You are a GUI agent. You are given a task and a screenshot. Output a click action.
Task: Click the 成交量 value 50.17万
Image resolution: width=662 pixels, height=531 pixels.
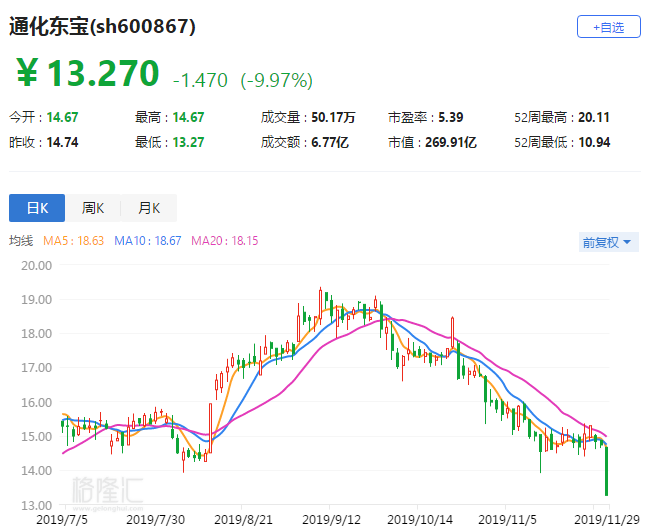coord(334,117)
